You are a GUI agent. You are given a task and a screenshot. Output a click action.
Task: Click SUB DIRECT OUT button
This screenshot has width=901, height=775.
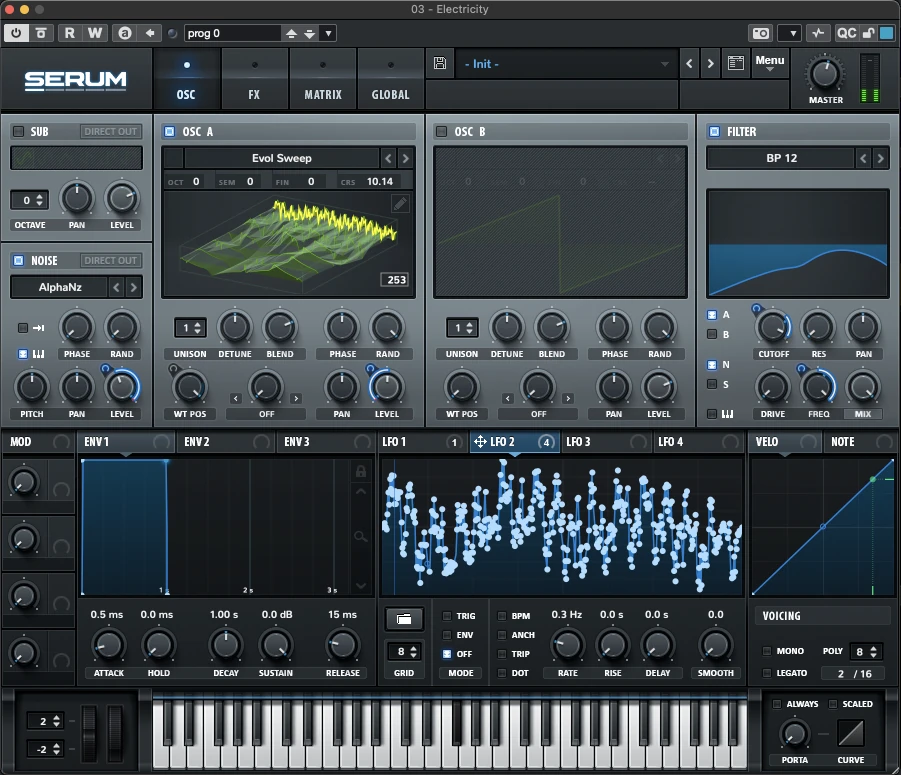[111, 132]
